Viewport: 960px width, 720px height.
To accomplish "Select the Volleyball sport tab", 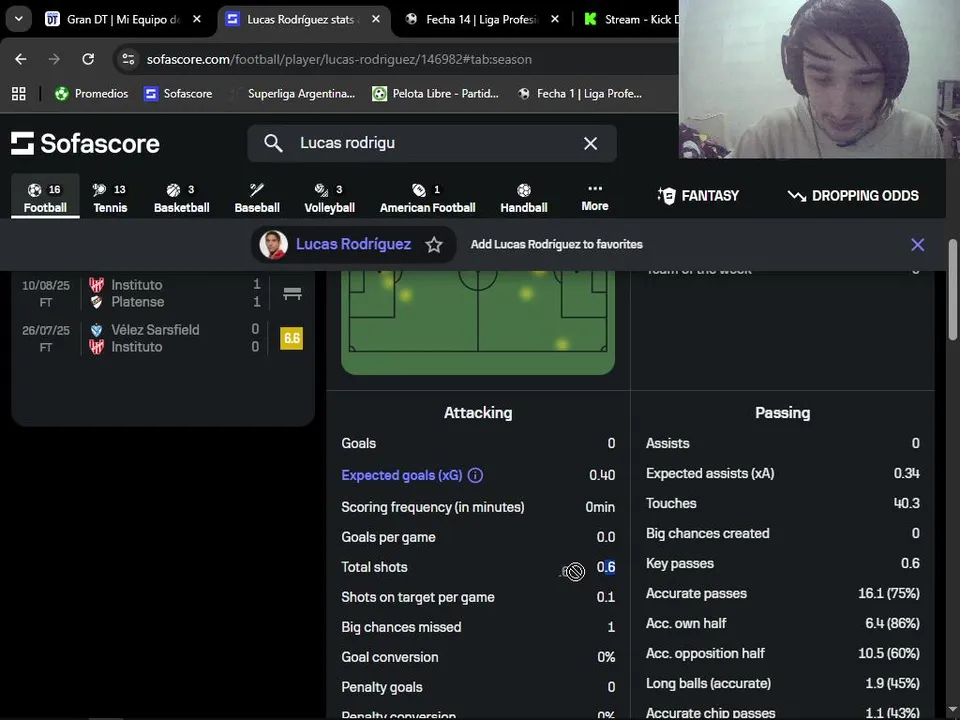I will point(329,197).
